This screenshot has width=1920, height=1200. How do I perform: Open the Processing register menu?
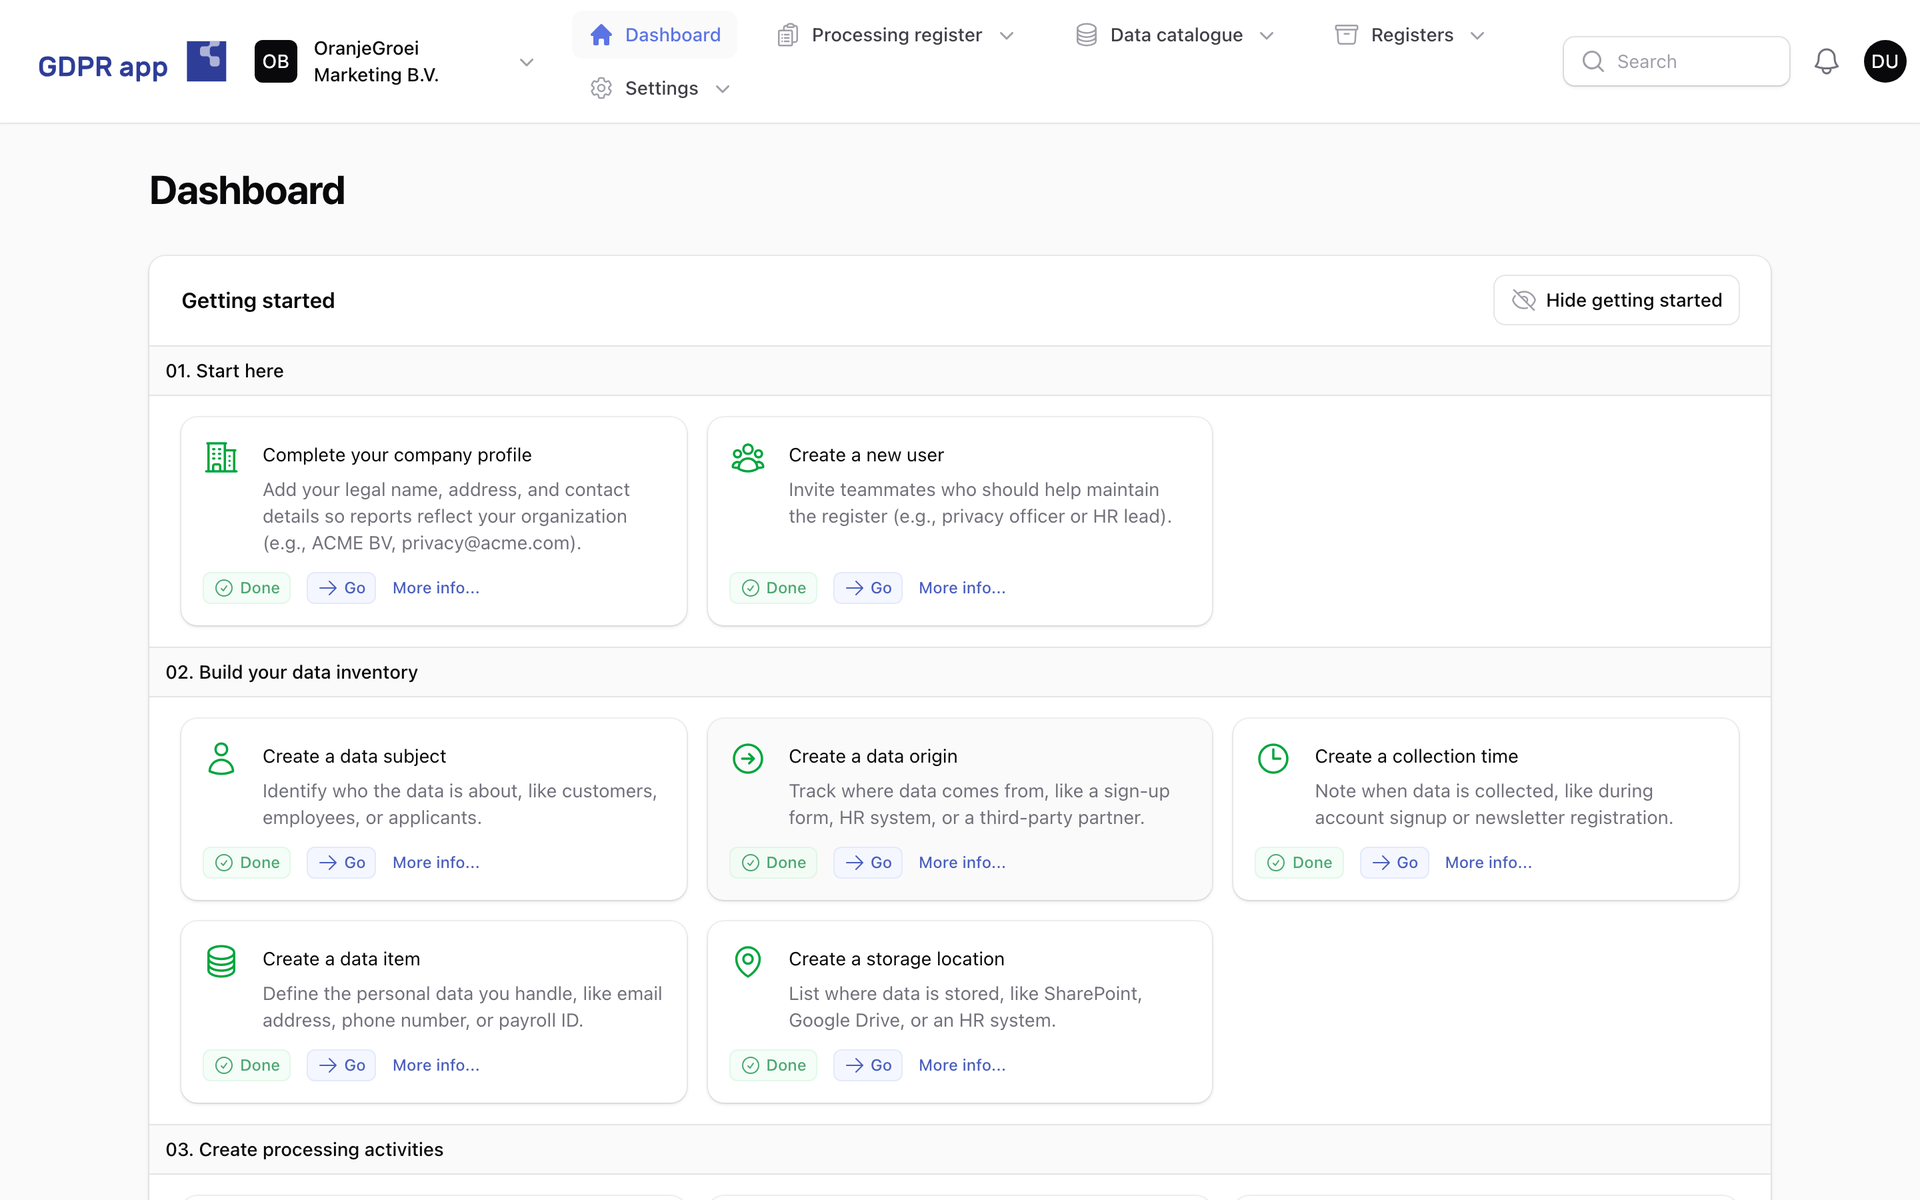click(896, 35)
